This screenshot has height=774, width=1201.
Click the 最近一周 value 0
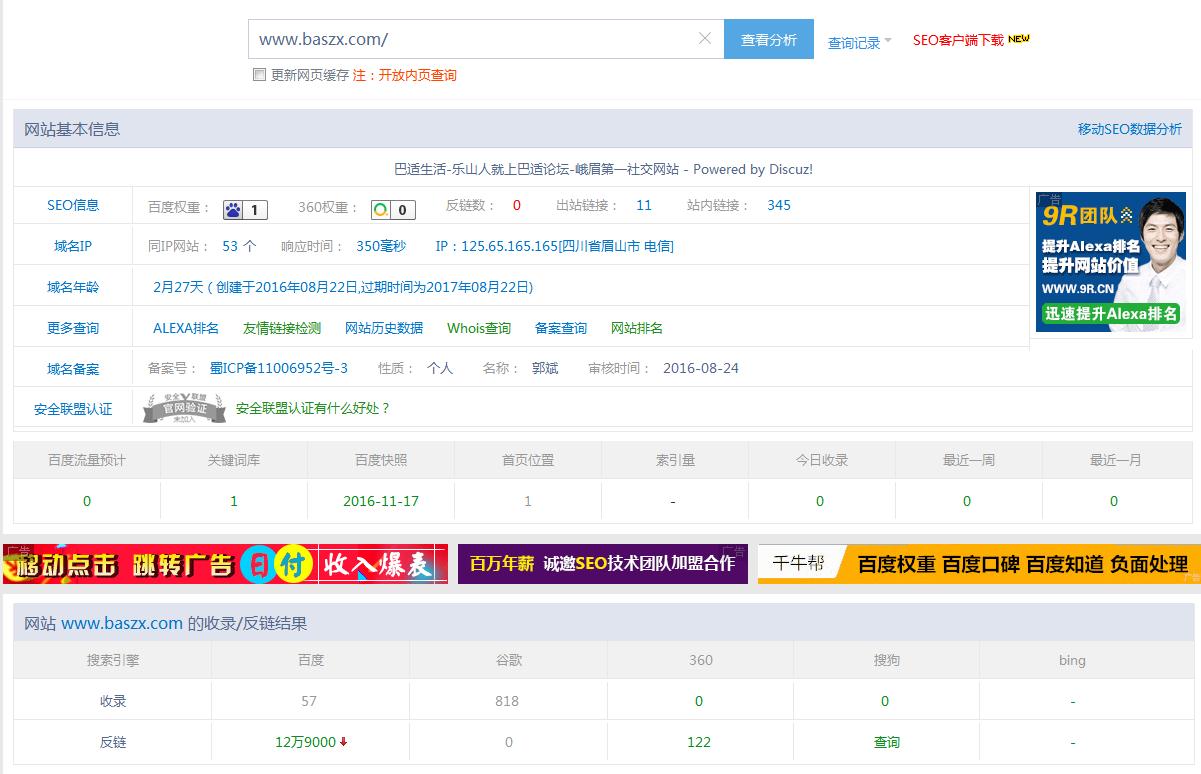[967, 501]
